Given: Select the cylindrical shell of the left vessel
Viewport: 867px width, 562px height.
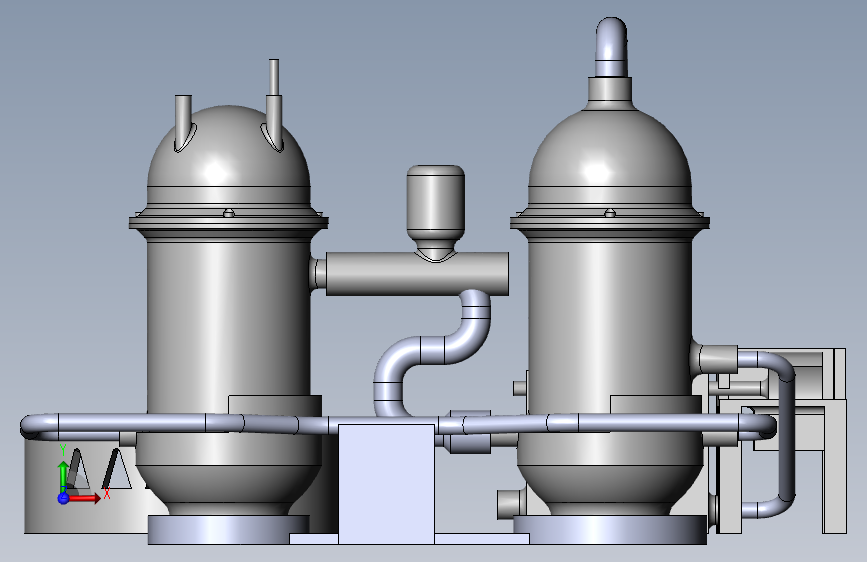Looking at the screenshot, I should (x=228, y=324).
